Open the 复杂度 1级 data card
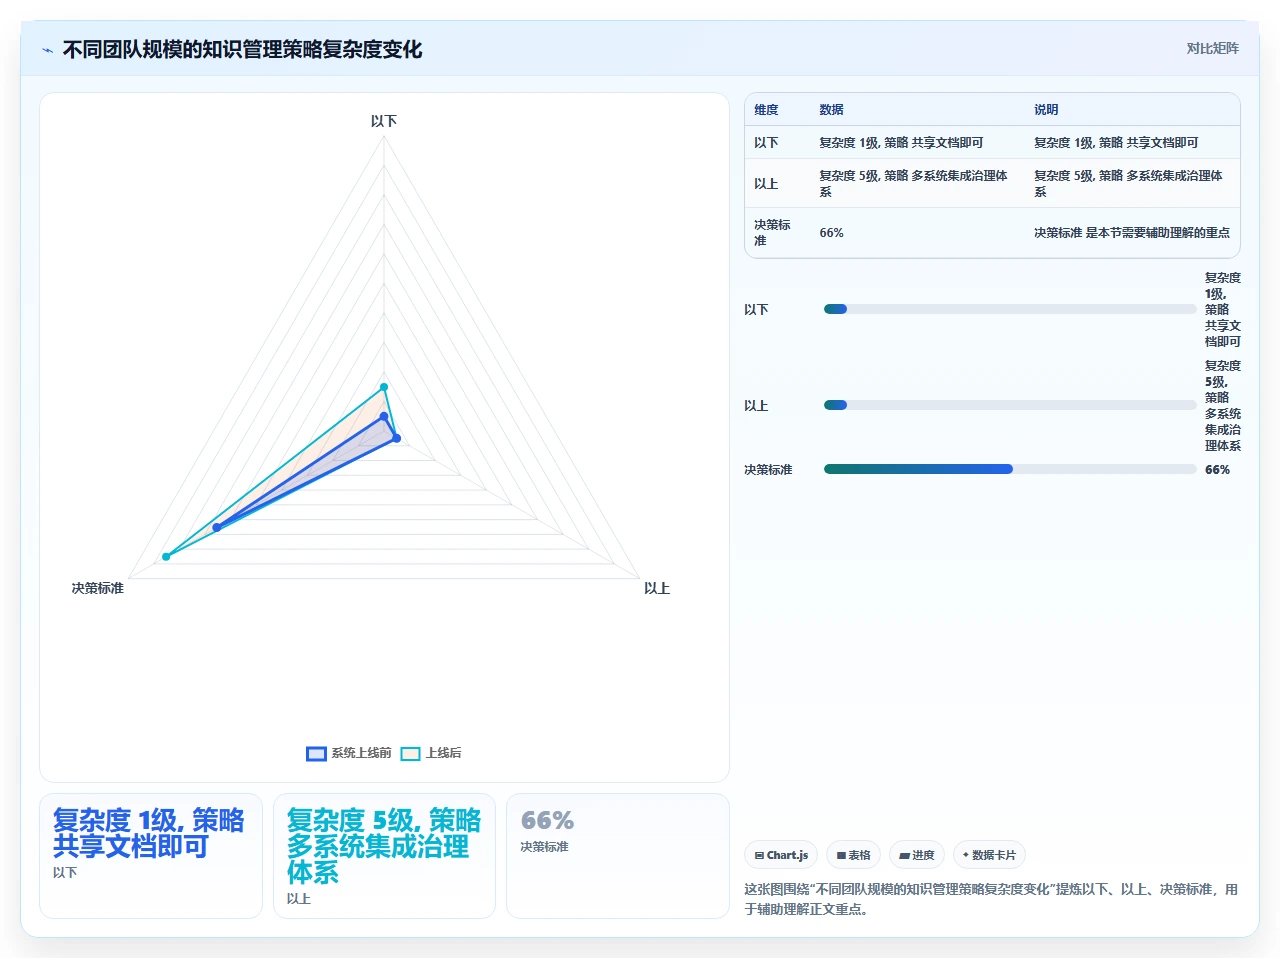This screenshot has height=958, width=1280. [151, 856]
